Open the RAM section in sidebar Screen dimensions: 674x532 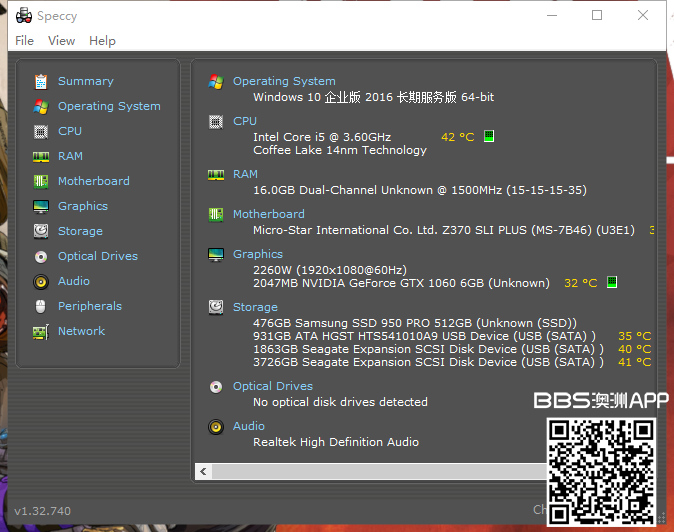(x=70, y=156)
